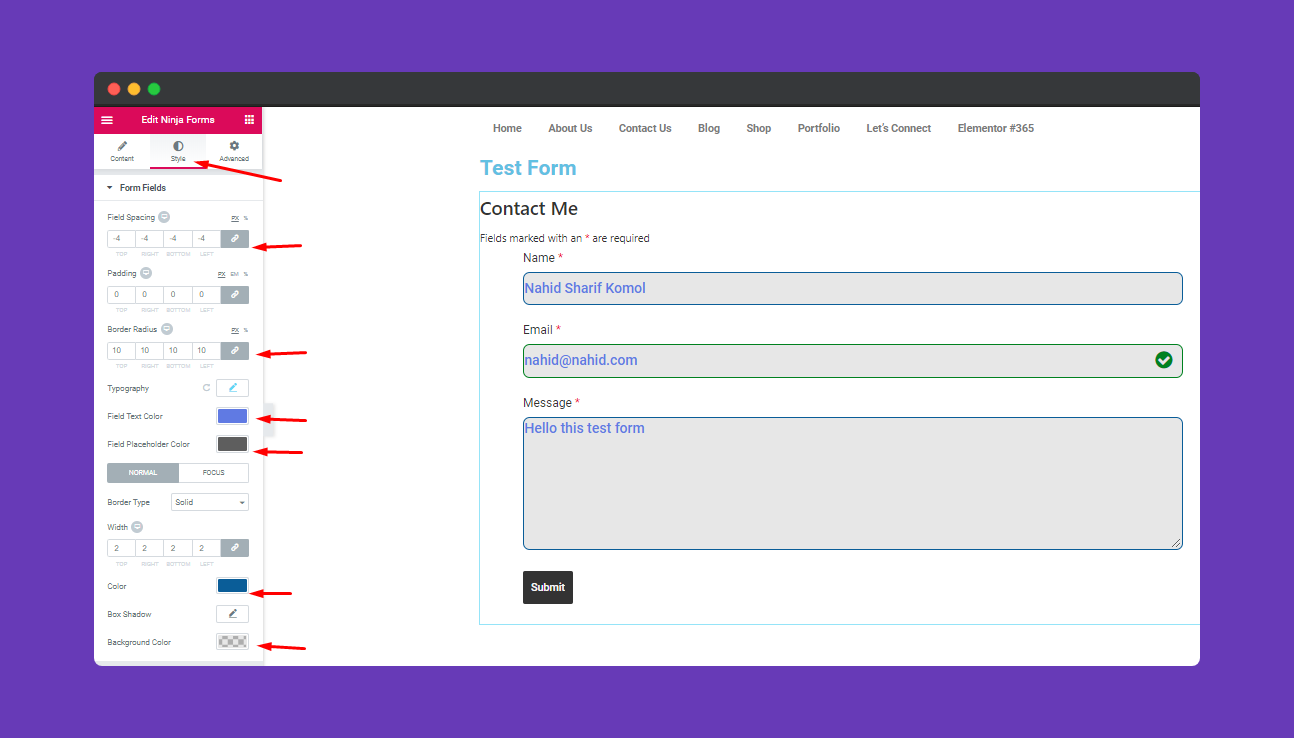Open the Blog nav link
Viewport: 1294px width, 738px height.
709,128
